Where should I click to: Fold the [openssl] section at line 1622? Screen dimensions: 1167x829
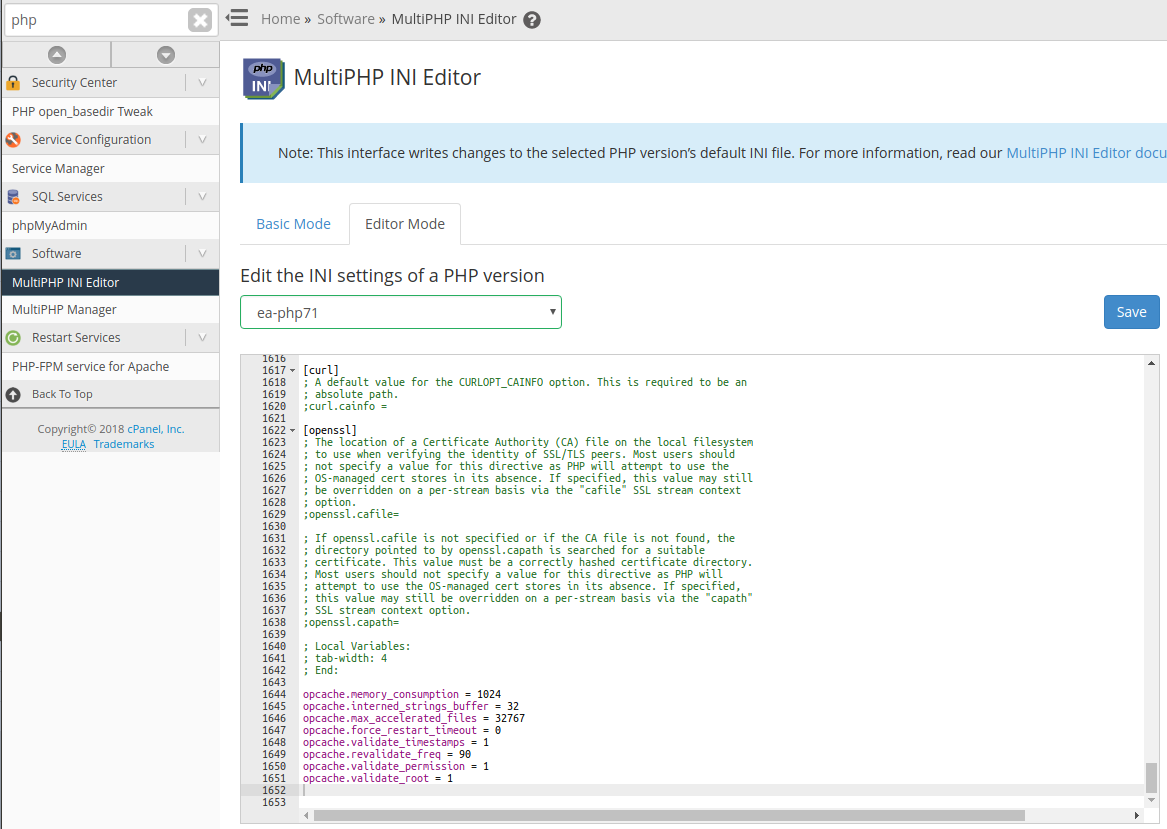[292, 431]
